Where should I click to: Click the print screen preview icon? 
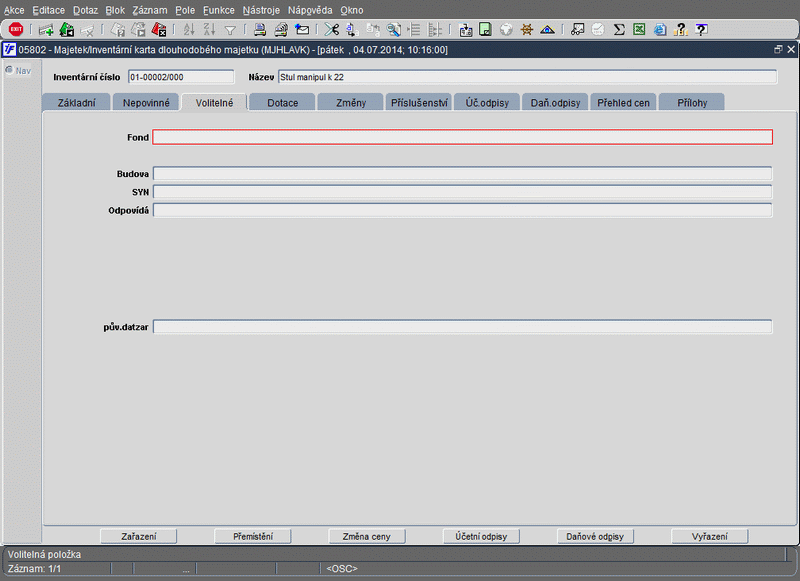(x=281, y=30)
